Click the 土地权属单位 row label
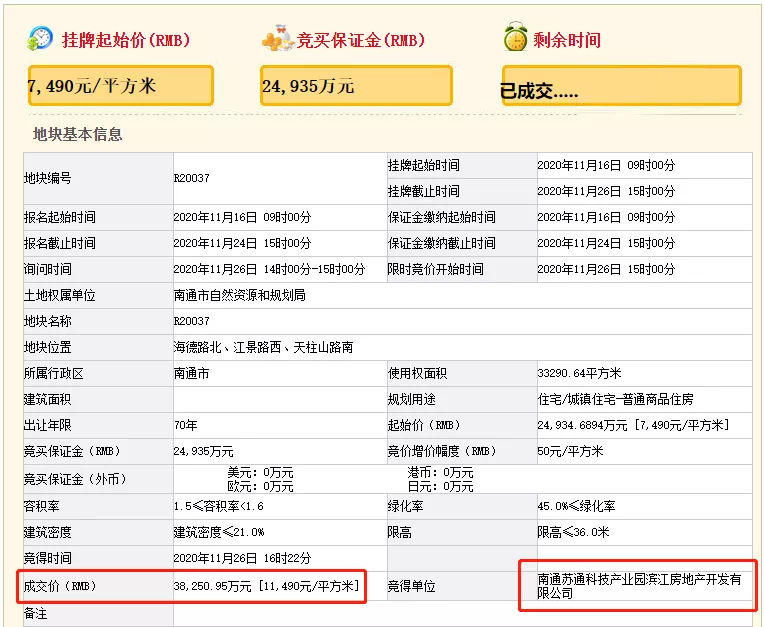 pos(59,295)
